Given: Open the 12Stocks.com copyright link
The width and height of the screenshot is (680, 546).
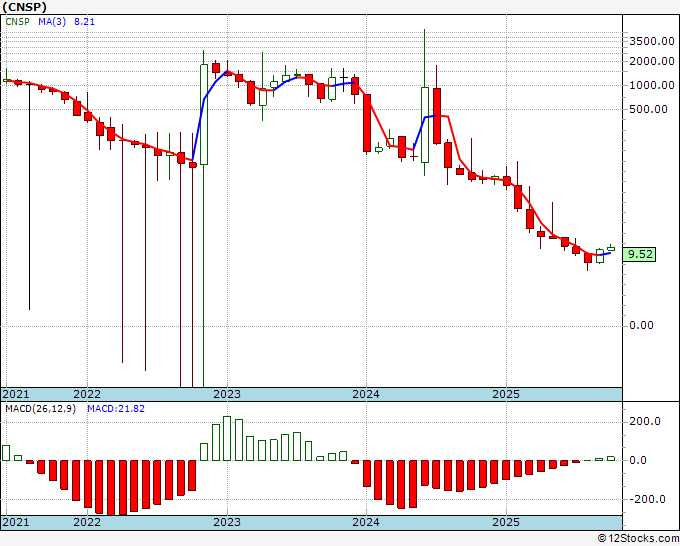Looking at the screenshot, I should tap(638, 539).
